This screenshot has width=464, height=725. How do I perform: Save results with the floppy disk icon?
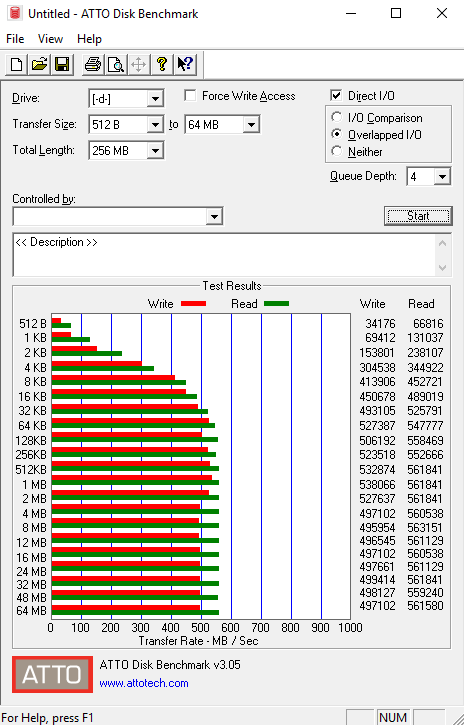62,64
